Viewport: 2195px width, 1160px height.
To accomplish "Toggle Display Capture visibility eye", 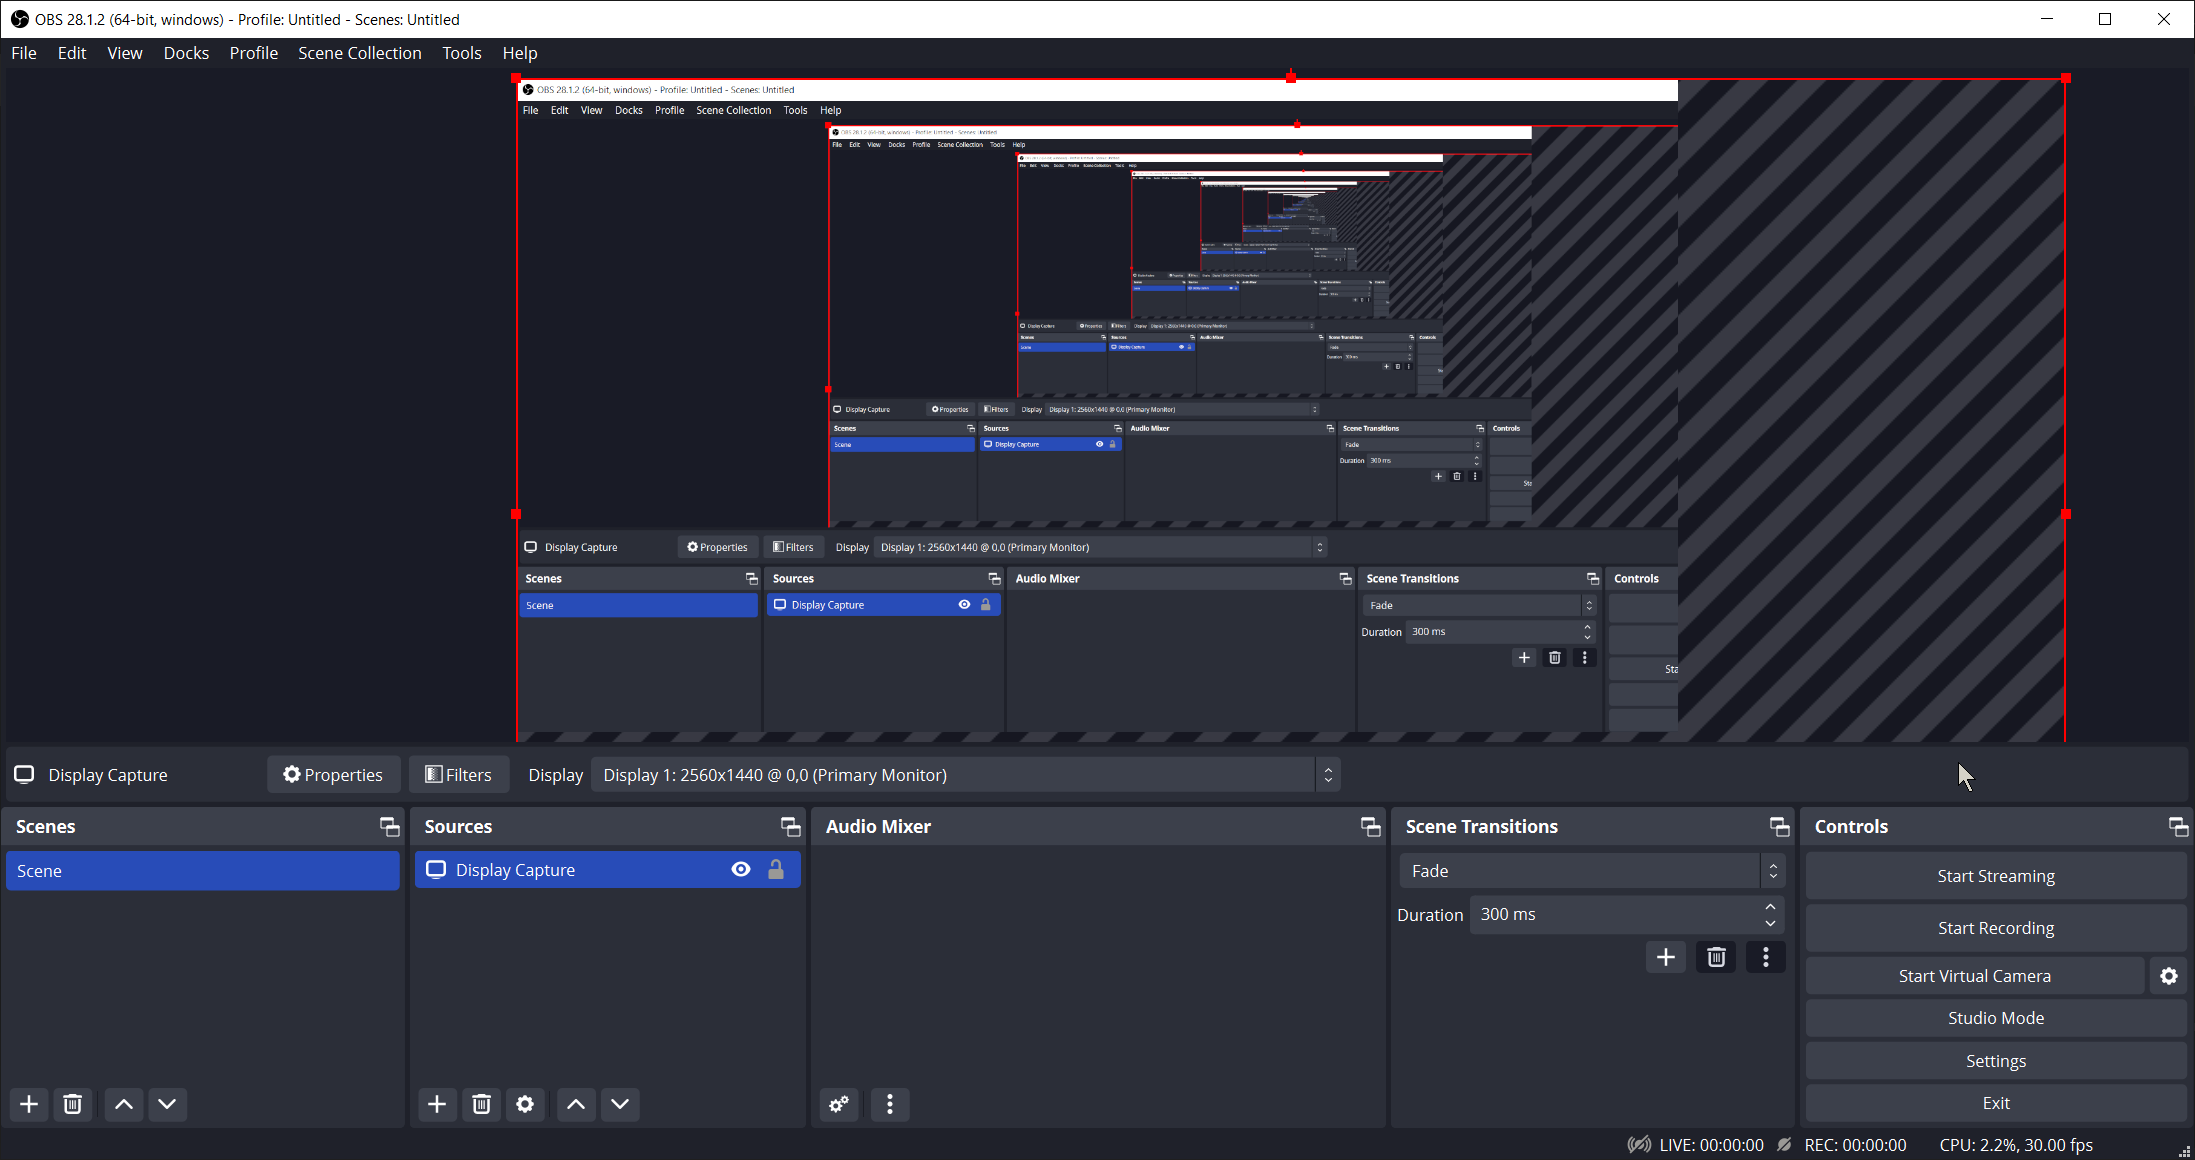I will click(741, 870).
